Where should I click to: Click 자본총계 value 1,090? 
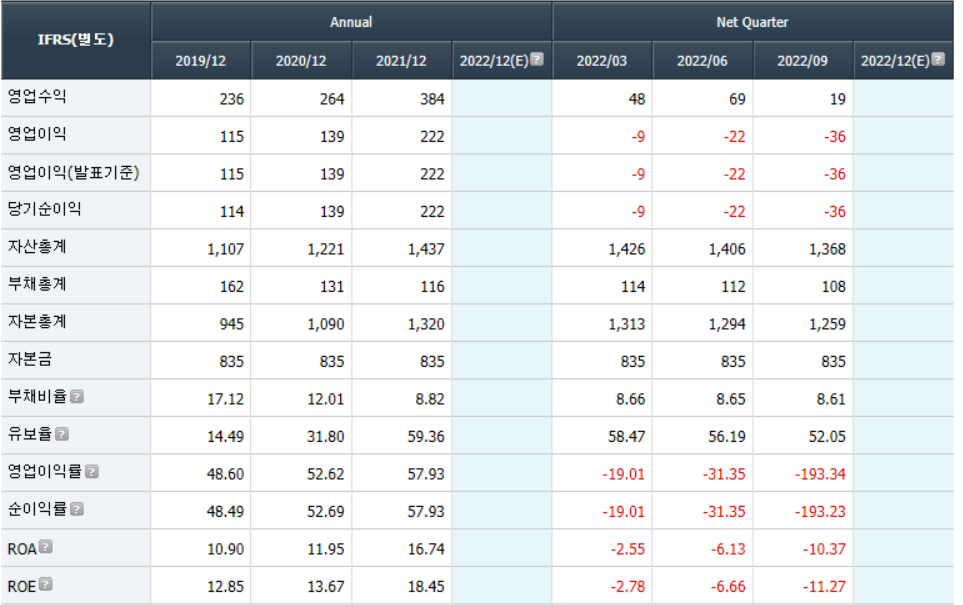(326, 324)
